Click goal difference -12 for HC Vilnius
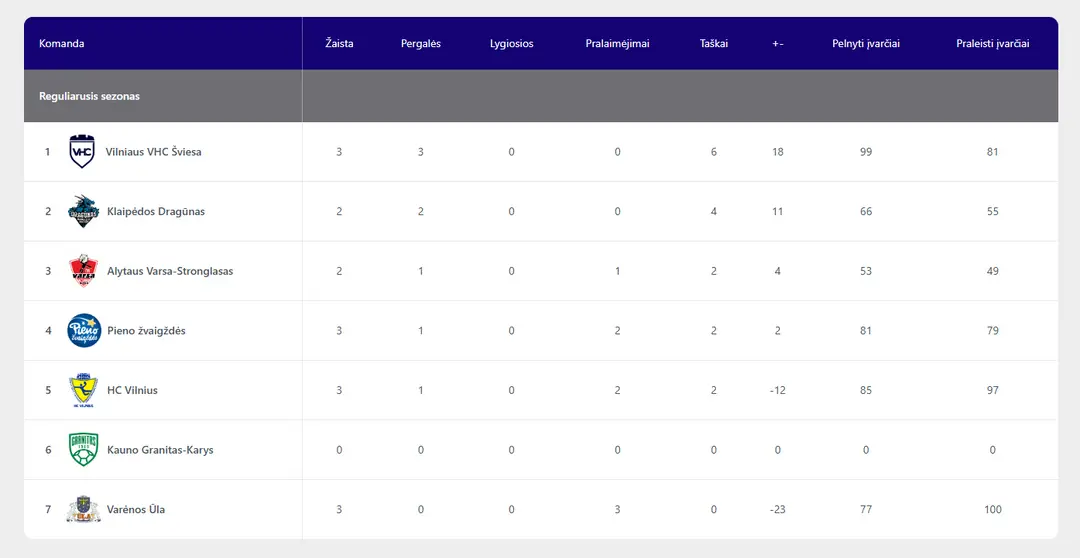This screenshot has height=558, width=1080. (778, 390)
